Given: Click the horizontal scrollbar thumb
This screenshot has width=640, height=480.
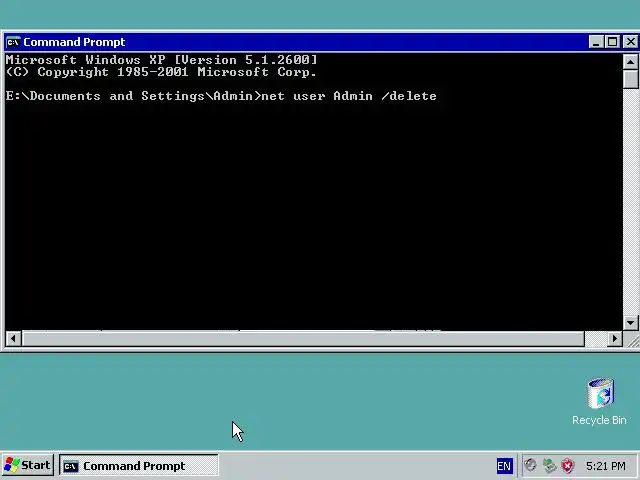Looking at the screenshot, I should coord(303,338).
